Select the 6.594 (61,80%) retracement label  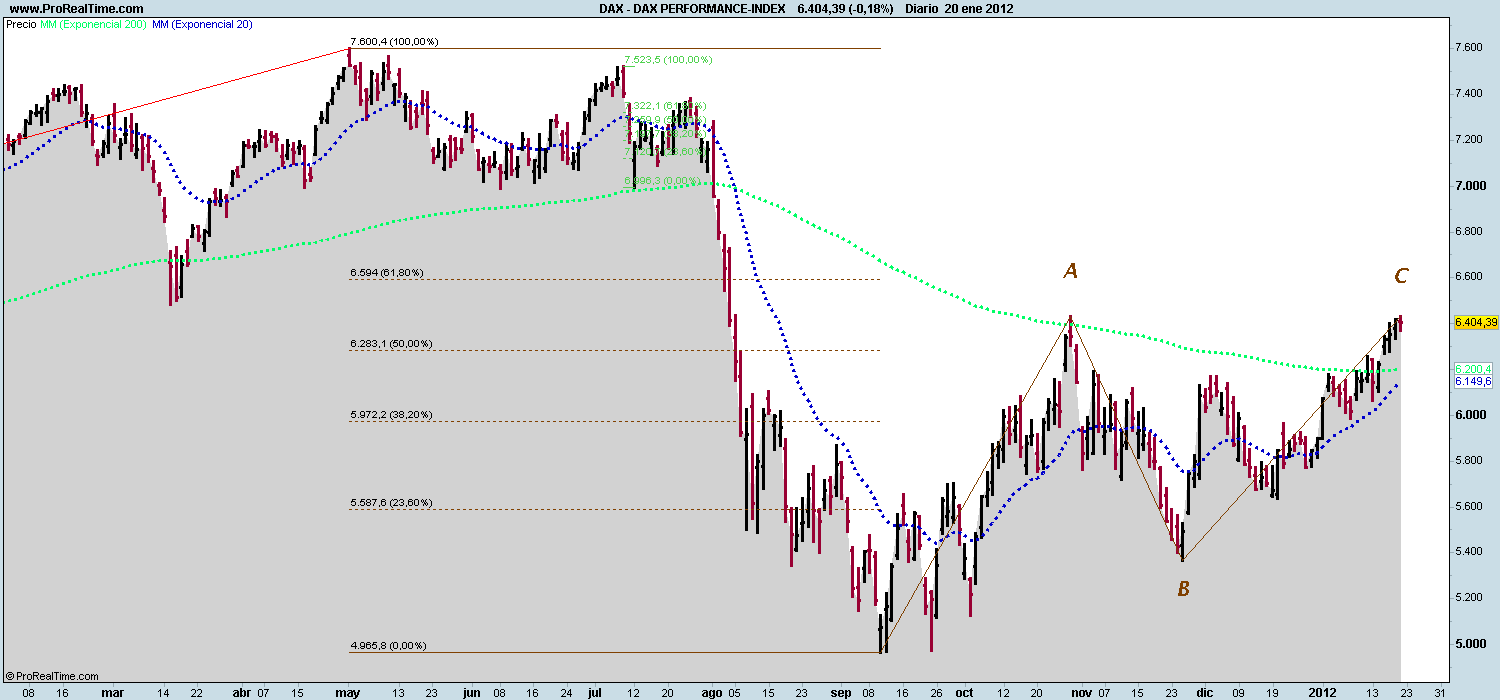pyautogui.click(x=387, y=272)
